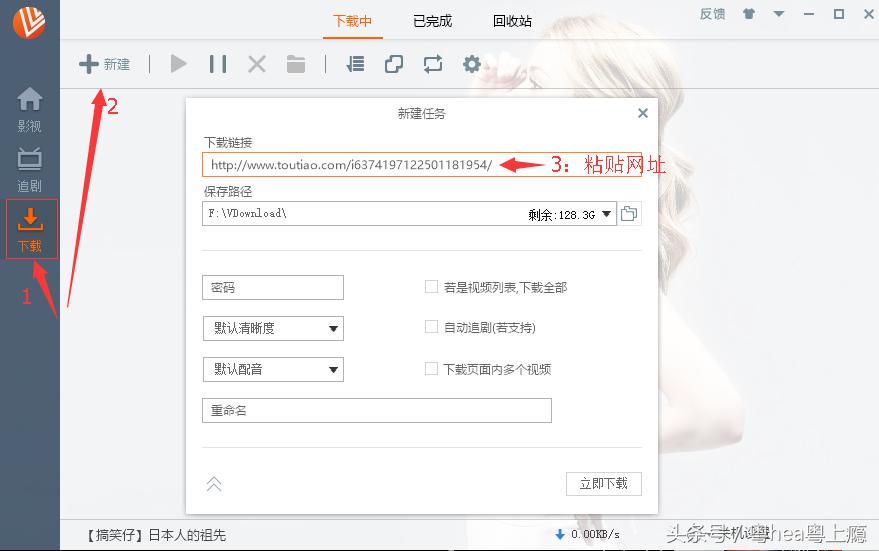Click the 下载链接 URL input field
The width and height of the screenshot is (879, 551).
coord(422,165)
